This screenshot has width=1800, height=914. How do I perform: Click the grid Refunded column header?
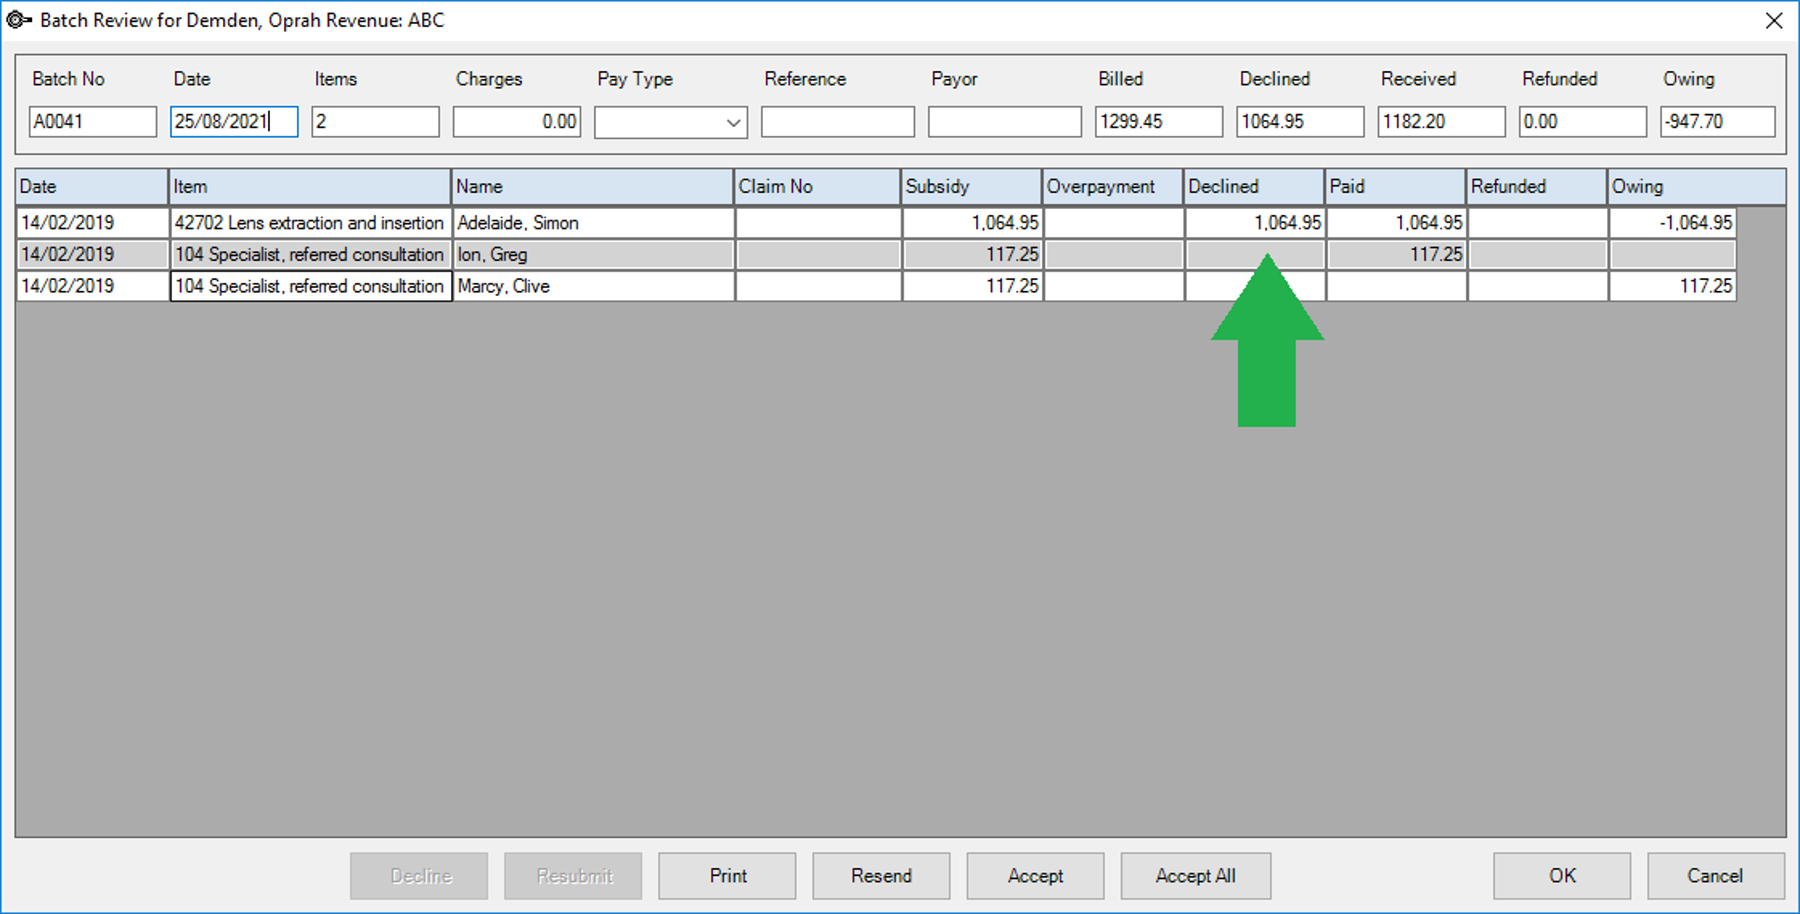(1537, 187)
